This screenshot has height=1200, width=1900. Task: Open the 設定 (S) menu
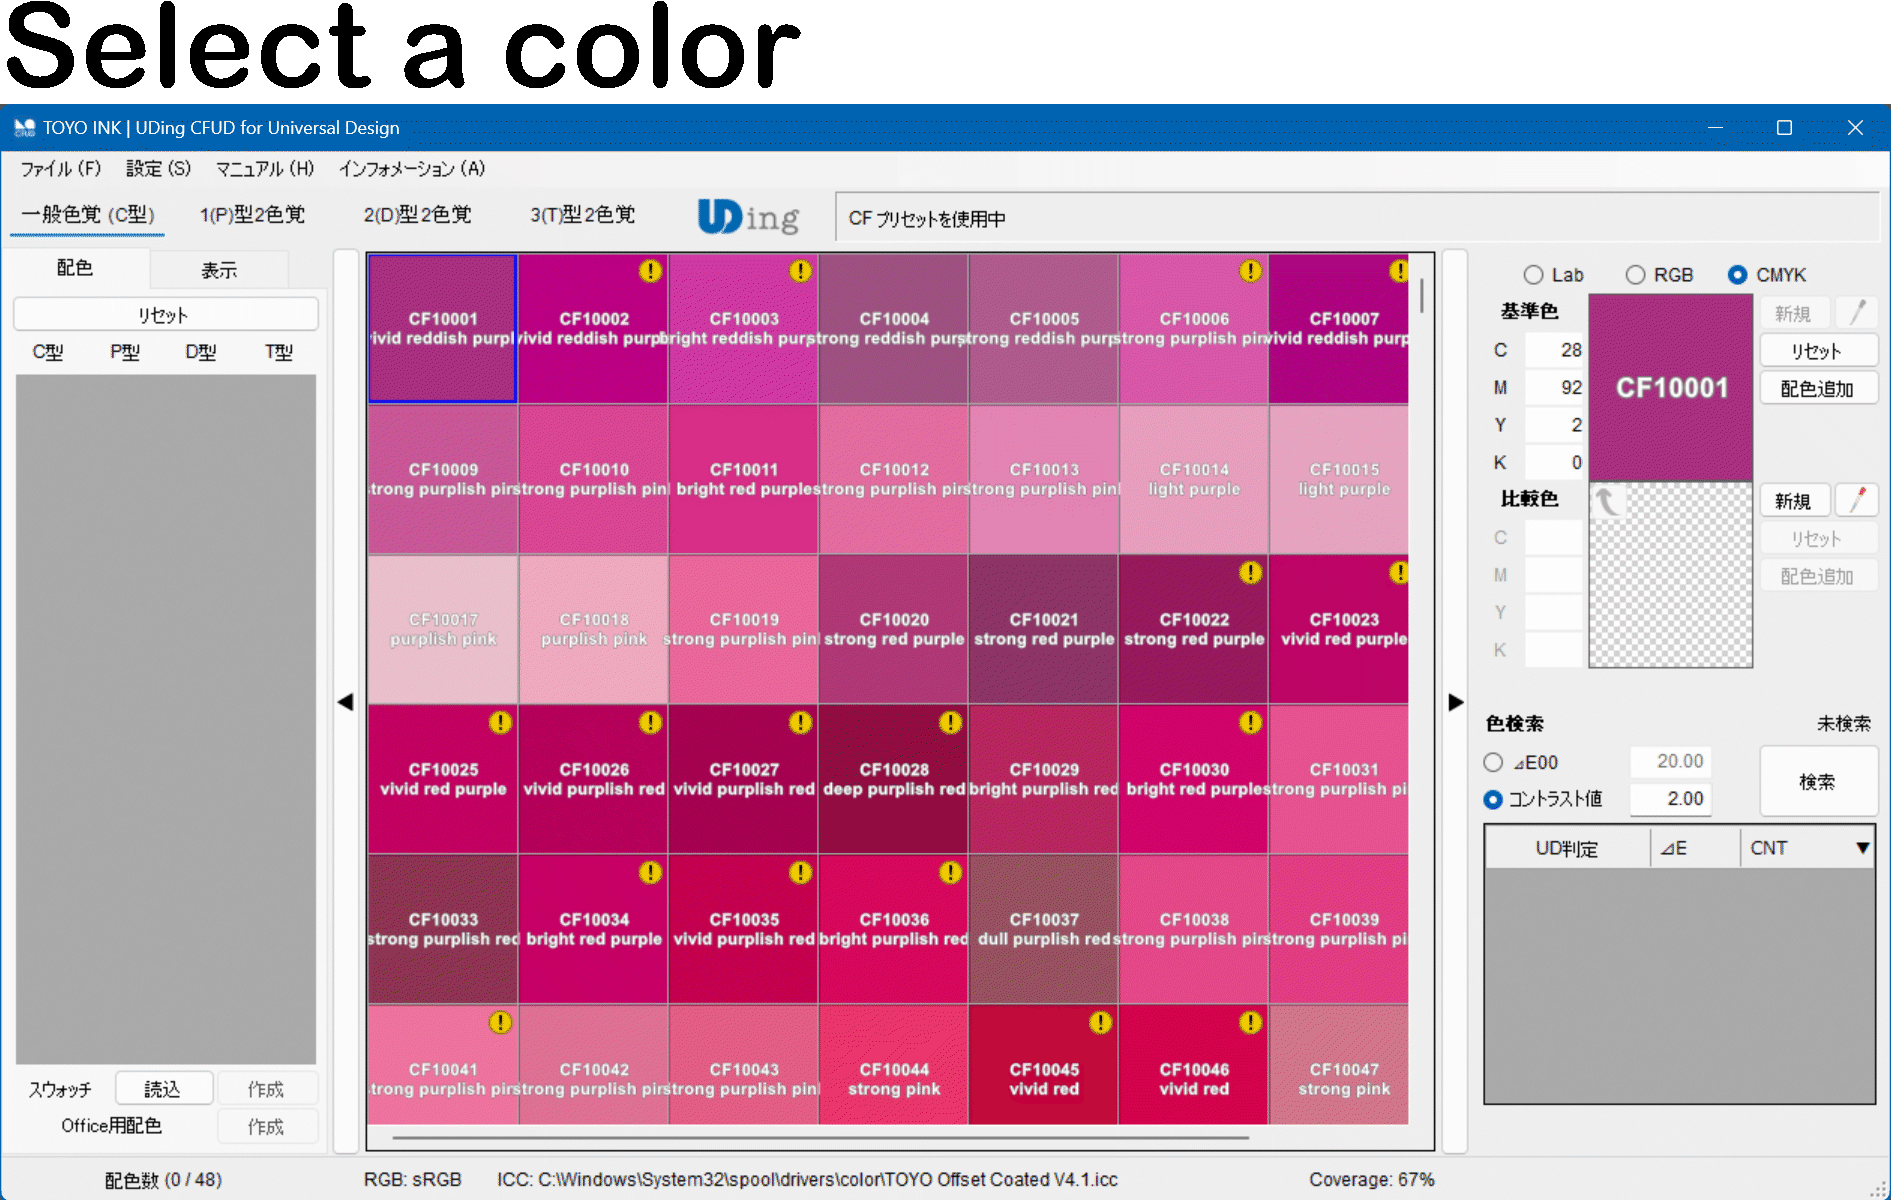pyautogui.click(x=158, y=168)
